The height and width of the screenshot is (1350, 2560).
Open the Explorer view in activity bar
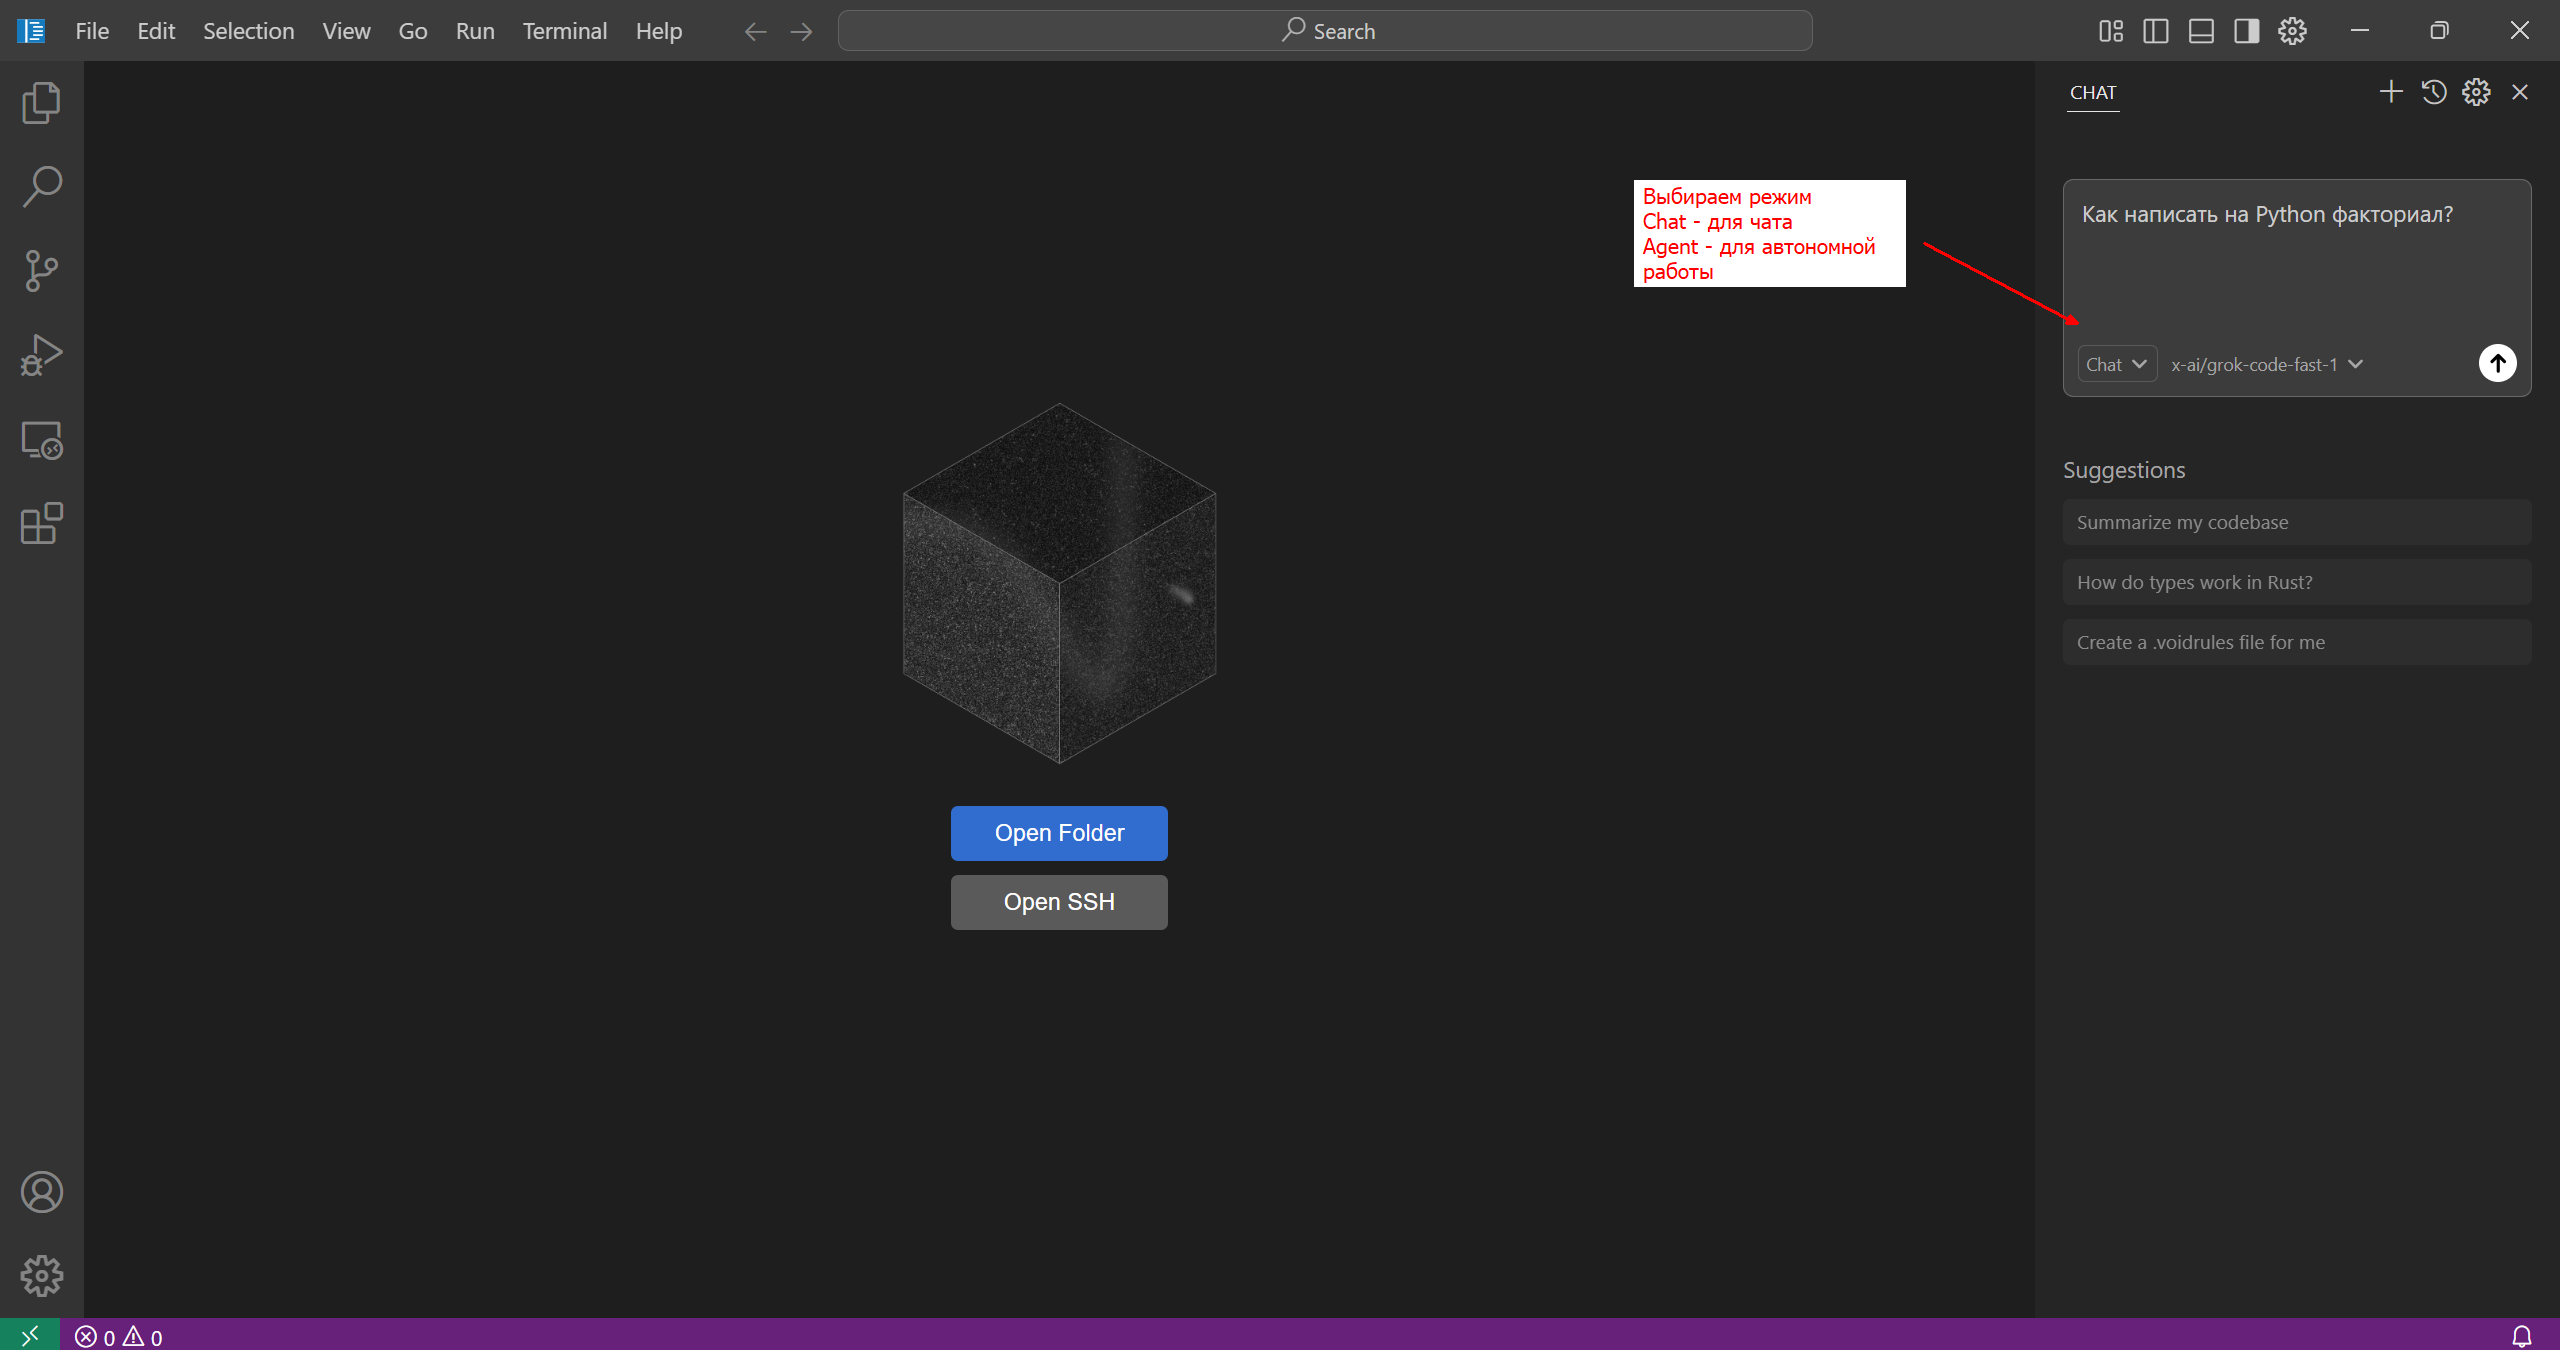coord(41,103)
